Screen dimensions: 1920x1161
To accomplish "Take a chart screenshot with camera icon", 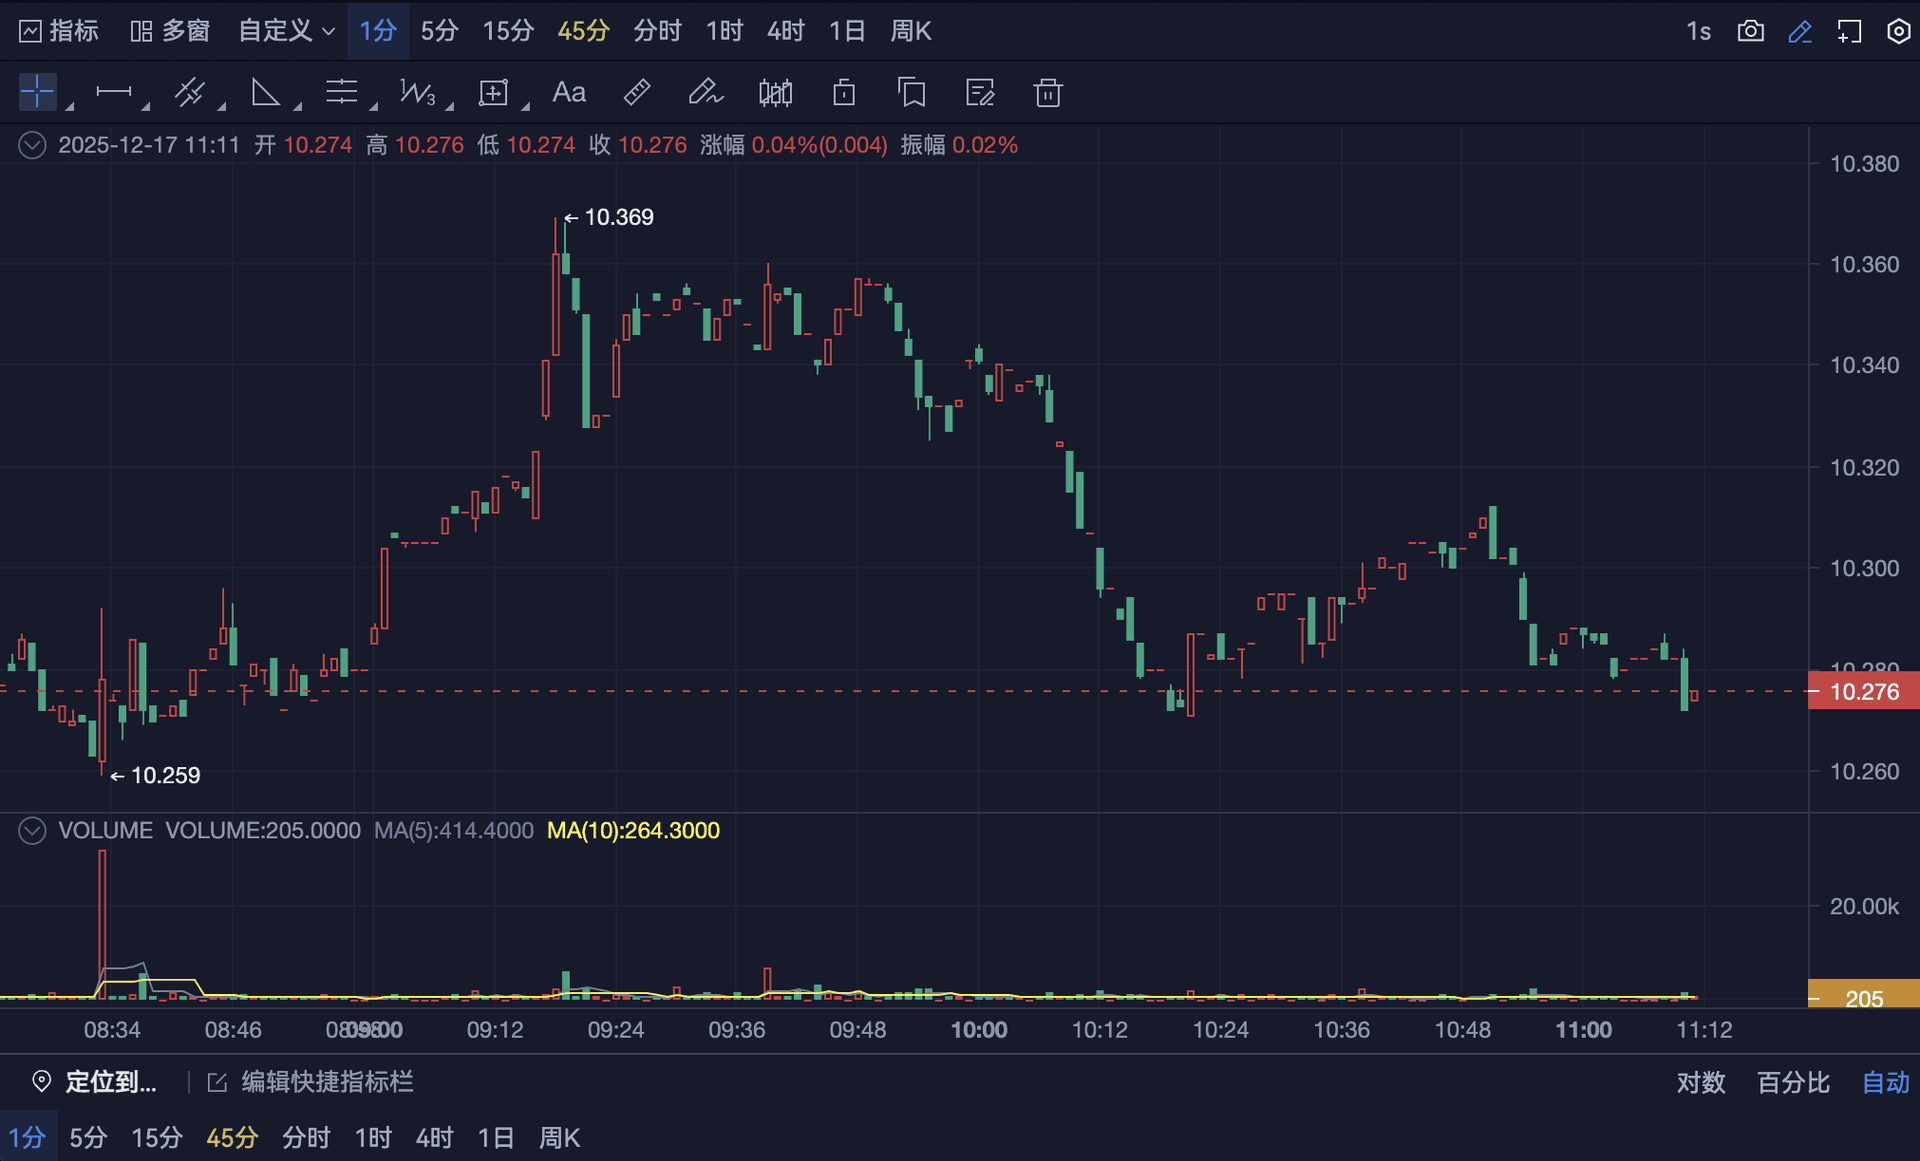I will (x=1750, y=31).
